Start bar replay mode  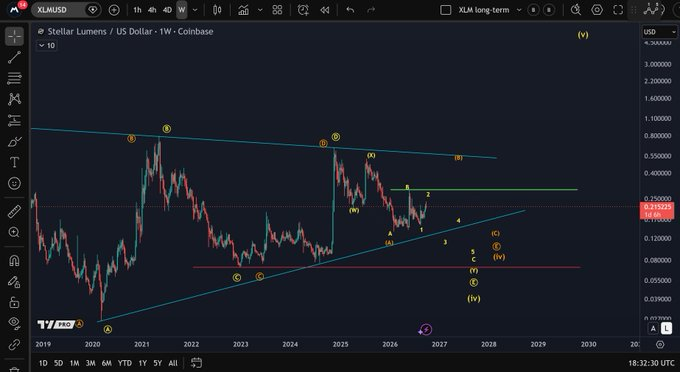(325, 10)
